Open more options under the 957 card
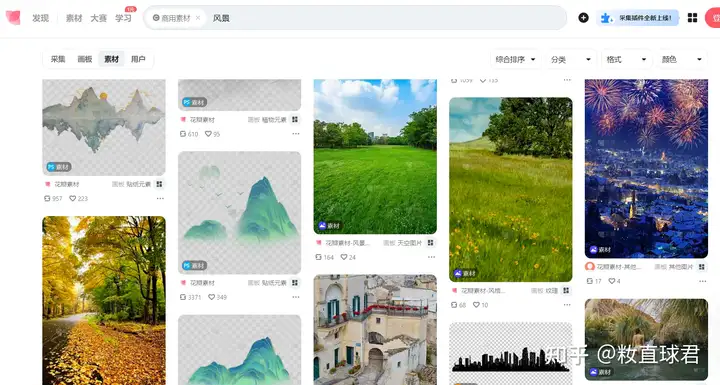 point(160,198)
